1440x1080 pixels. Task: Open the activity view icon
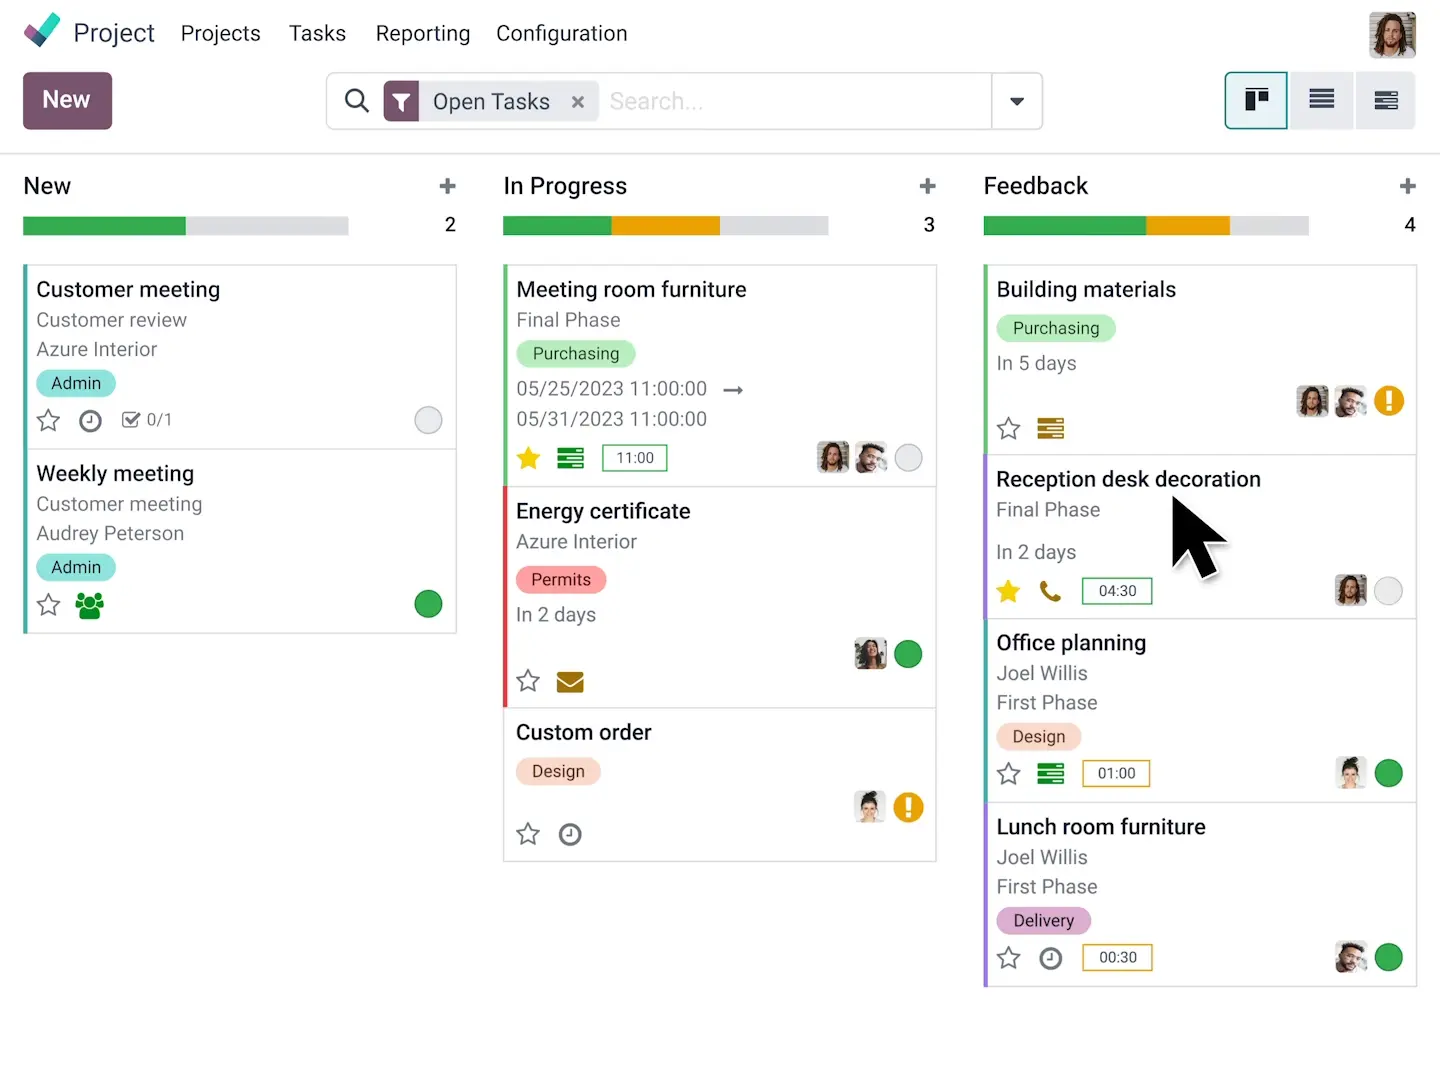(1386, 100)
